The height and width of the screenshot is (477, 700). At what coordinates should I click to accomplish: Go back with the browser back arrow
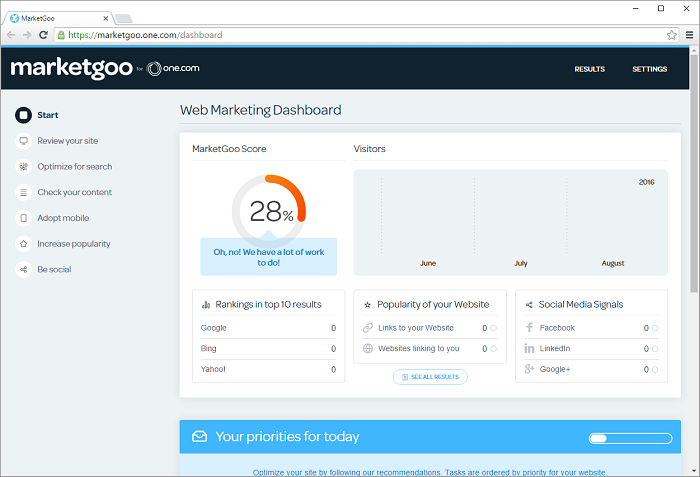click(11, 35)
